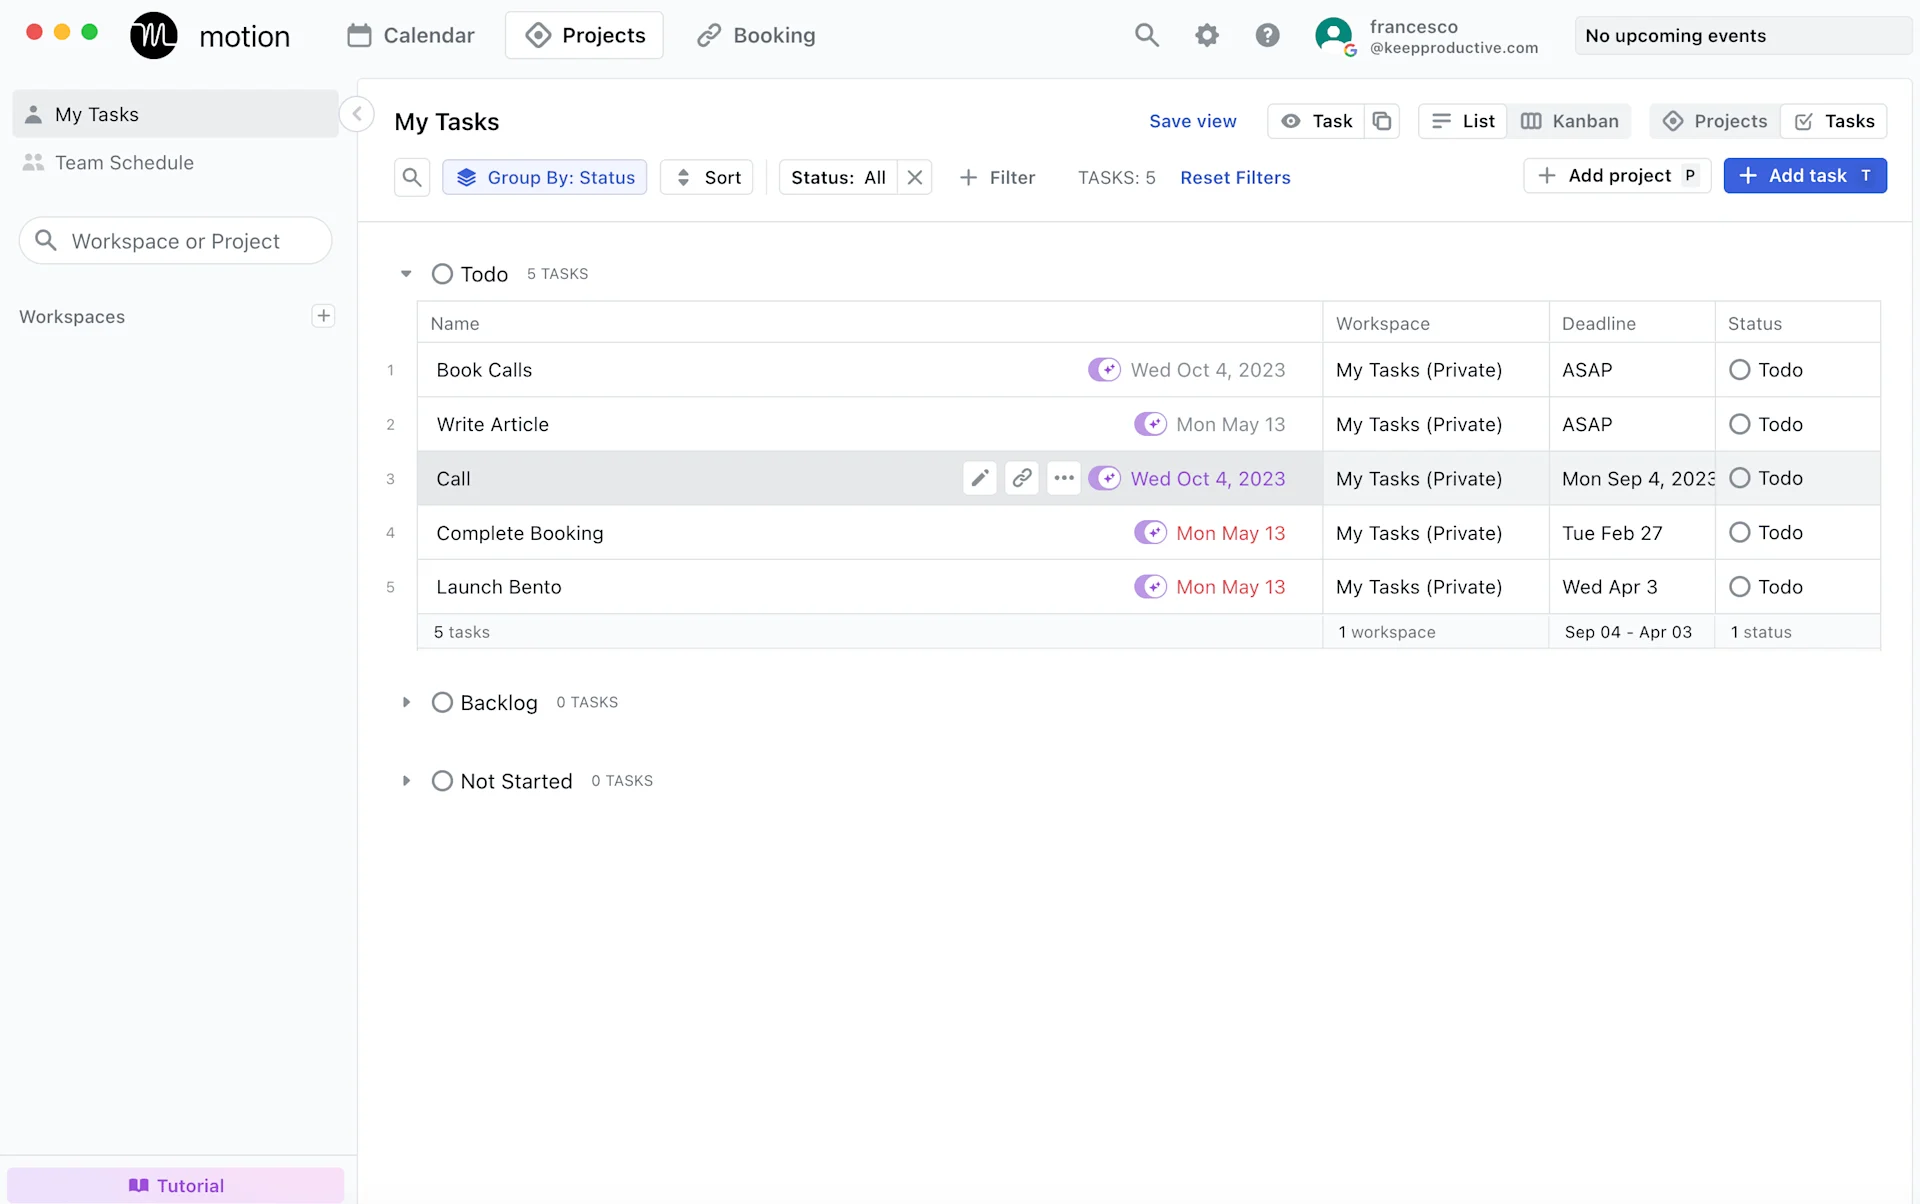The image size is (1920, 1204).
Task: Open My Tasks in the sidebar
Action: 96,113
